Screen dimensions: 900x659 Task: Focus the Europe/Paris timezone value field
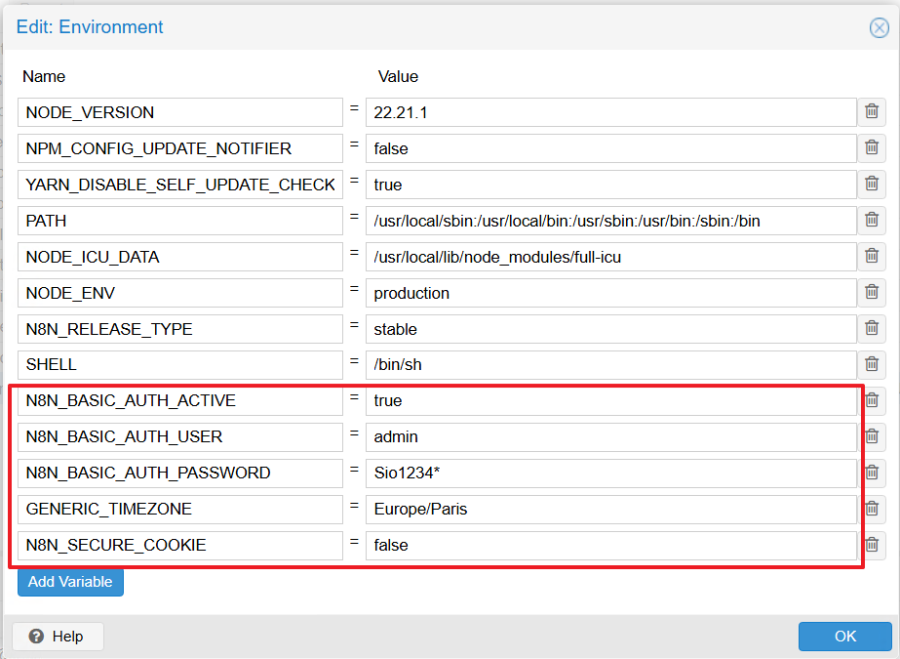click(610, 509)
